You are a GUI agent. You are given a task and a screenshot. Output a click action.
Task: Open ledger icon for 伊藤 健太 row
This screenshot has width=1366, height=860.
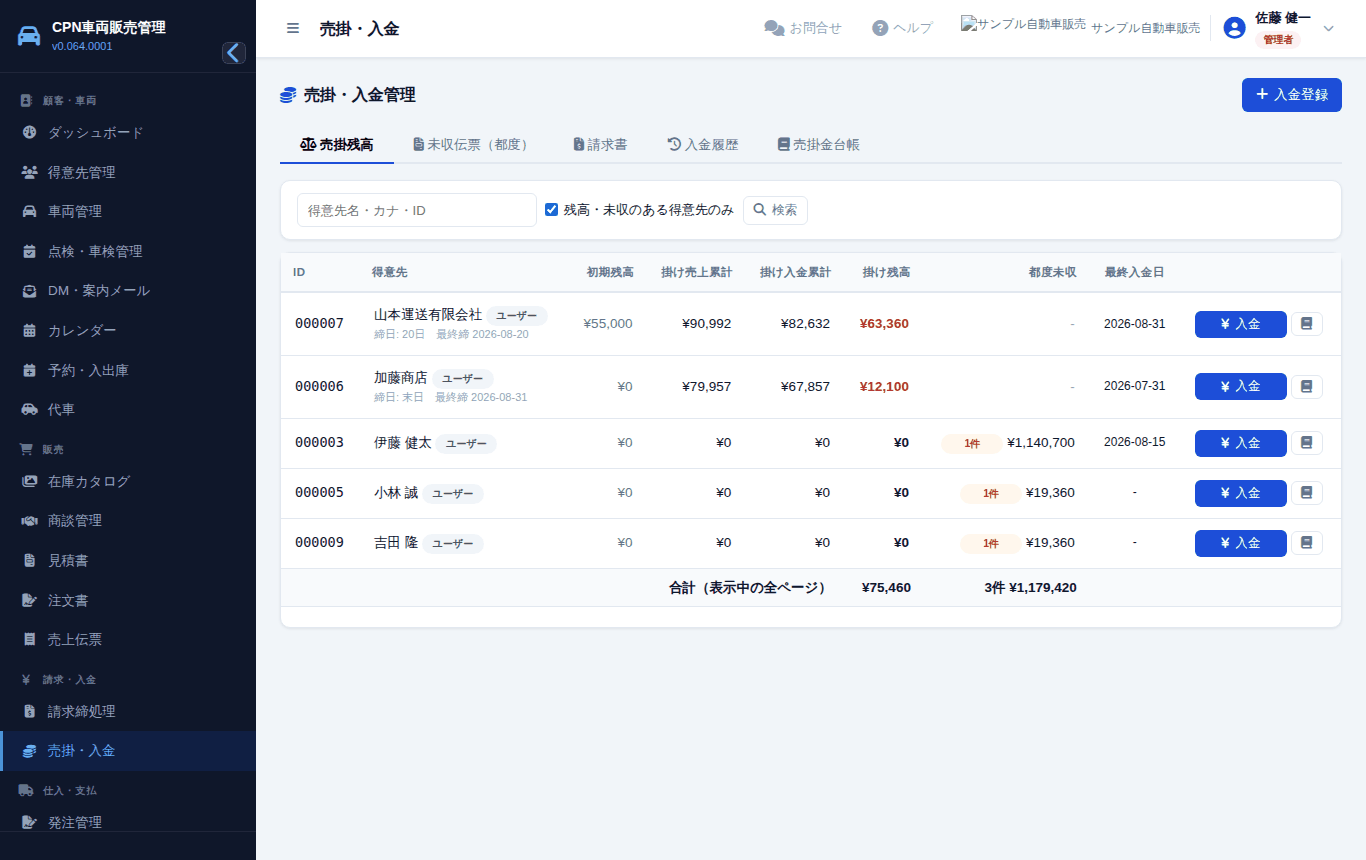1306,443
